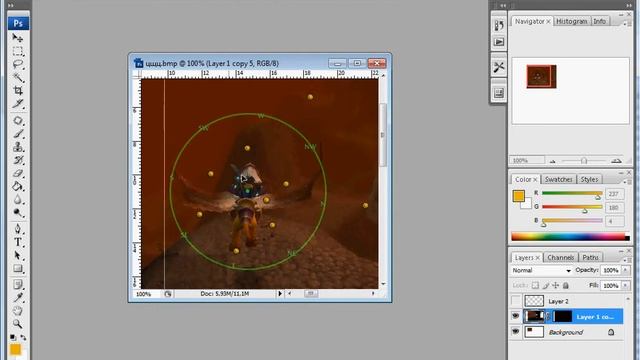Swap foreground and background colors
The height and width of the screenshot is (360, 640).
pyautogui.click(x=23, y=337)
